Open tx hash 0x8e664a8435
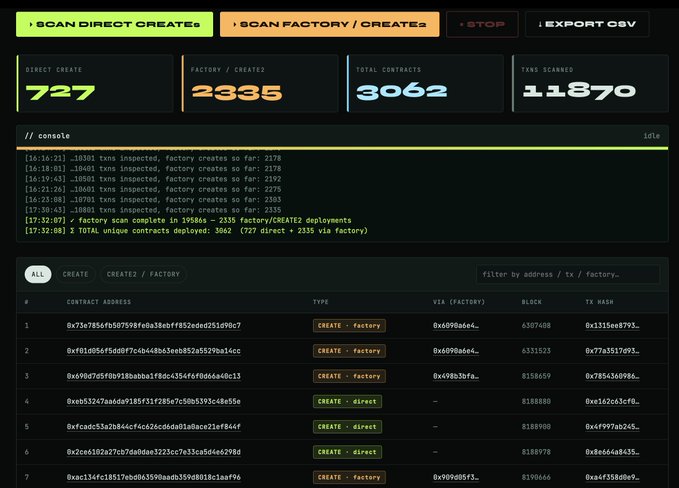This screenshot has height=488, width=679. pos(612,452)
